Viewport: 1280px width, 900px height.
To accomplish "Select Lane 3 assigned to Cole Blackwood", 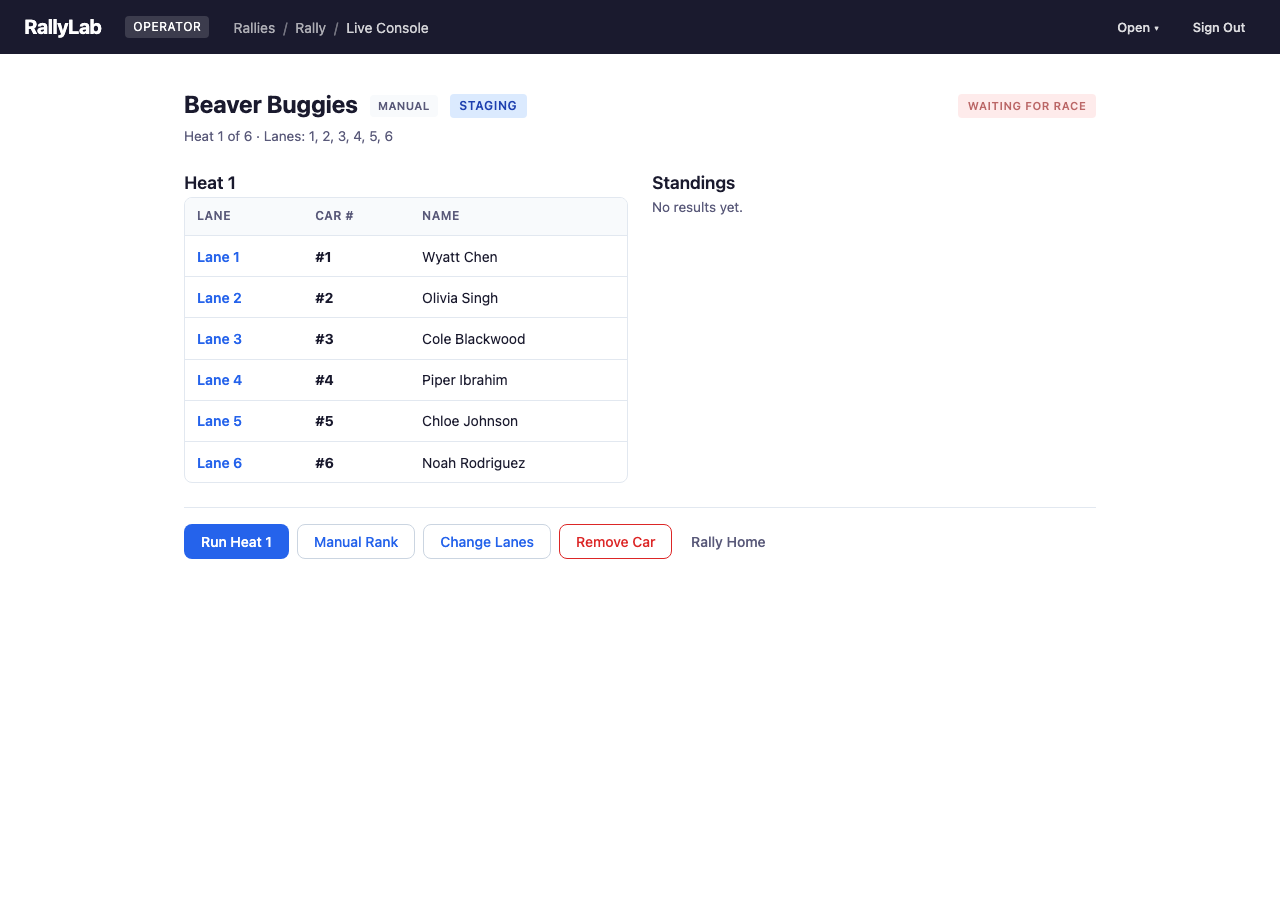I will 219,339.
